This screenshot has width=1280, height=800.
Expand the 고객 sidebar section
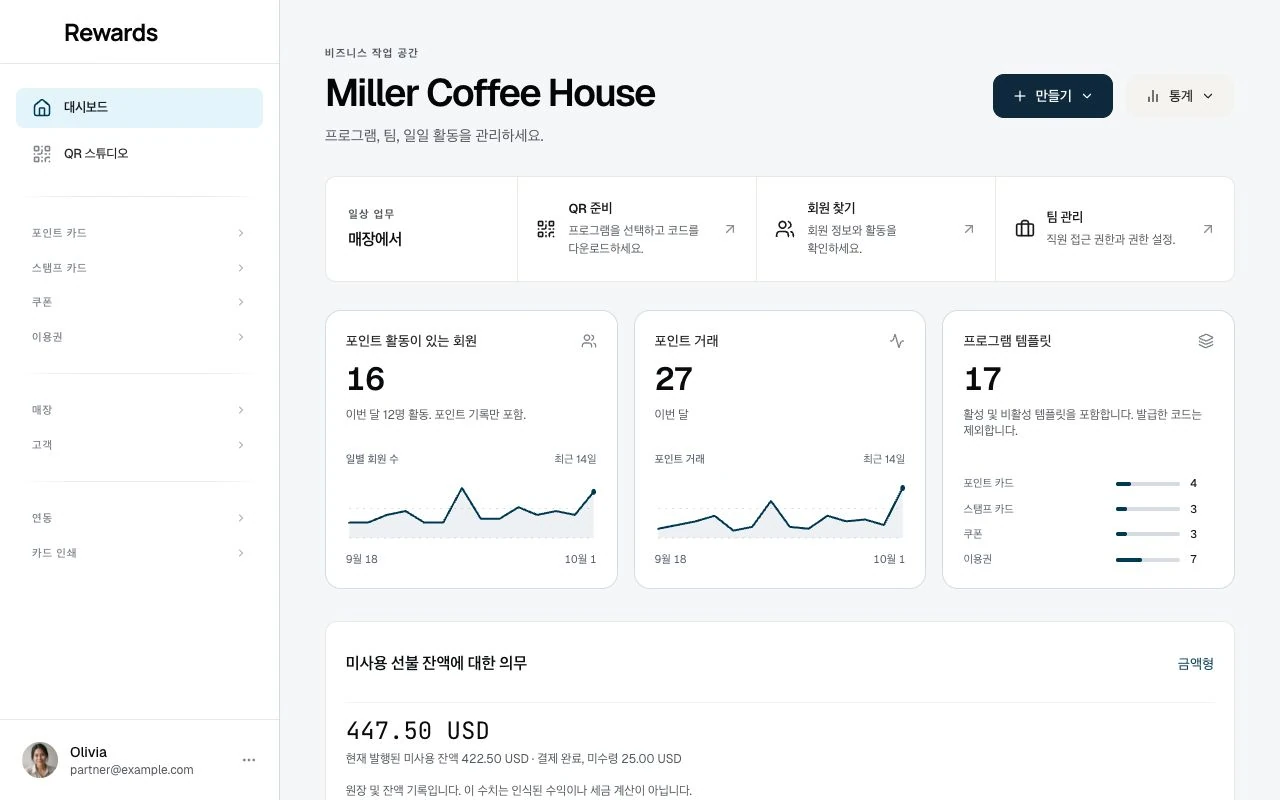[x=139, y=445]
